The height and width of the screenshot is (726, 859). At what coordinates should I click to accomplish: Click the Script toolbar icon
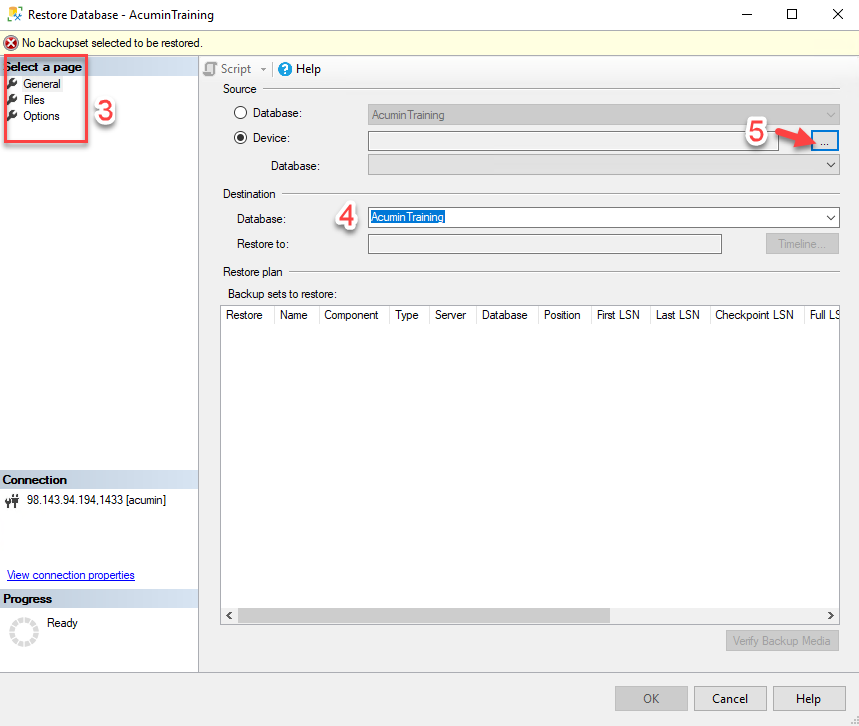[210, 69]
